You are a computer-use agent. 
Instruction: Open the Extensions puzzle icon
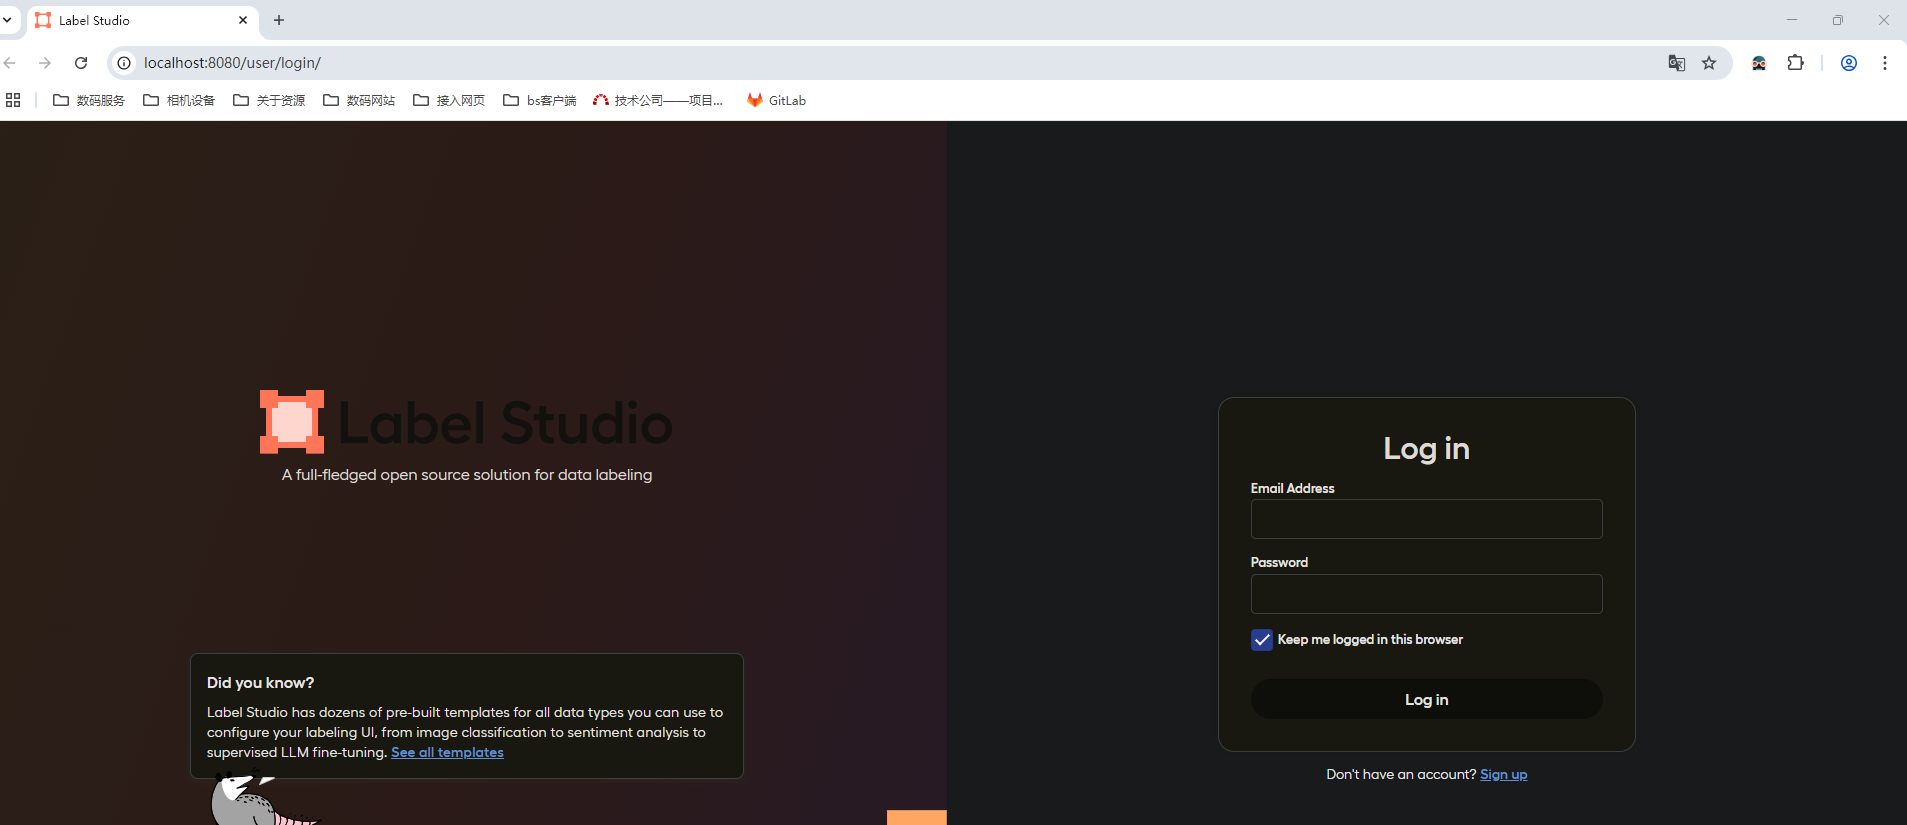(1796, 63)
